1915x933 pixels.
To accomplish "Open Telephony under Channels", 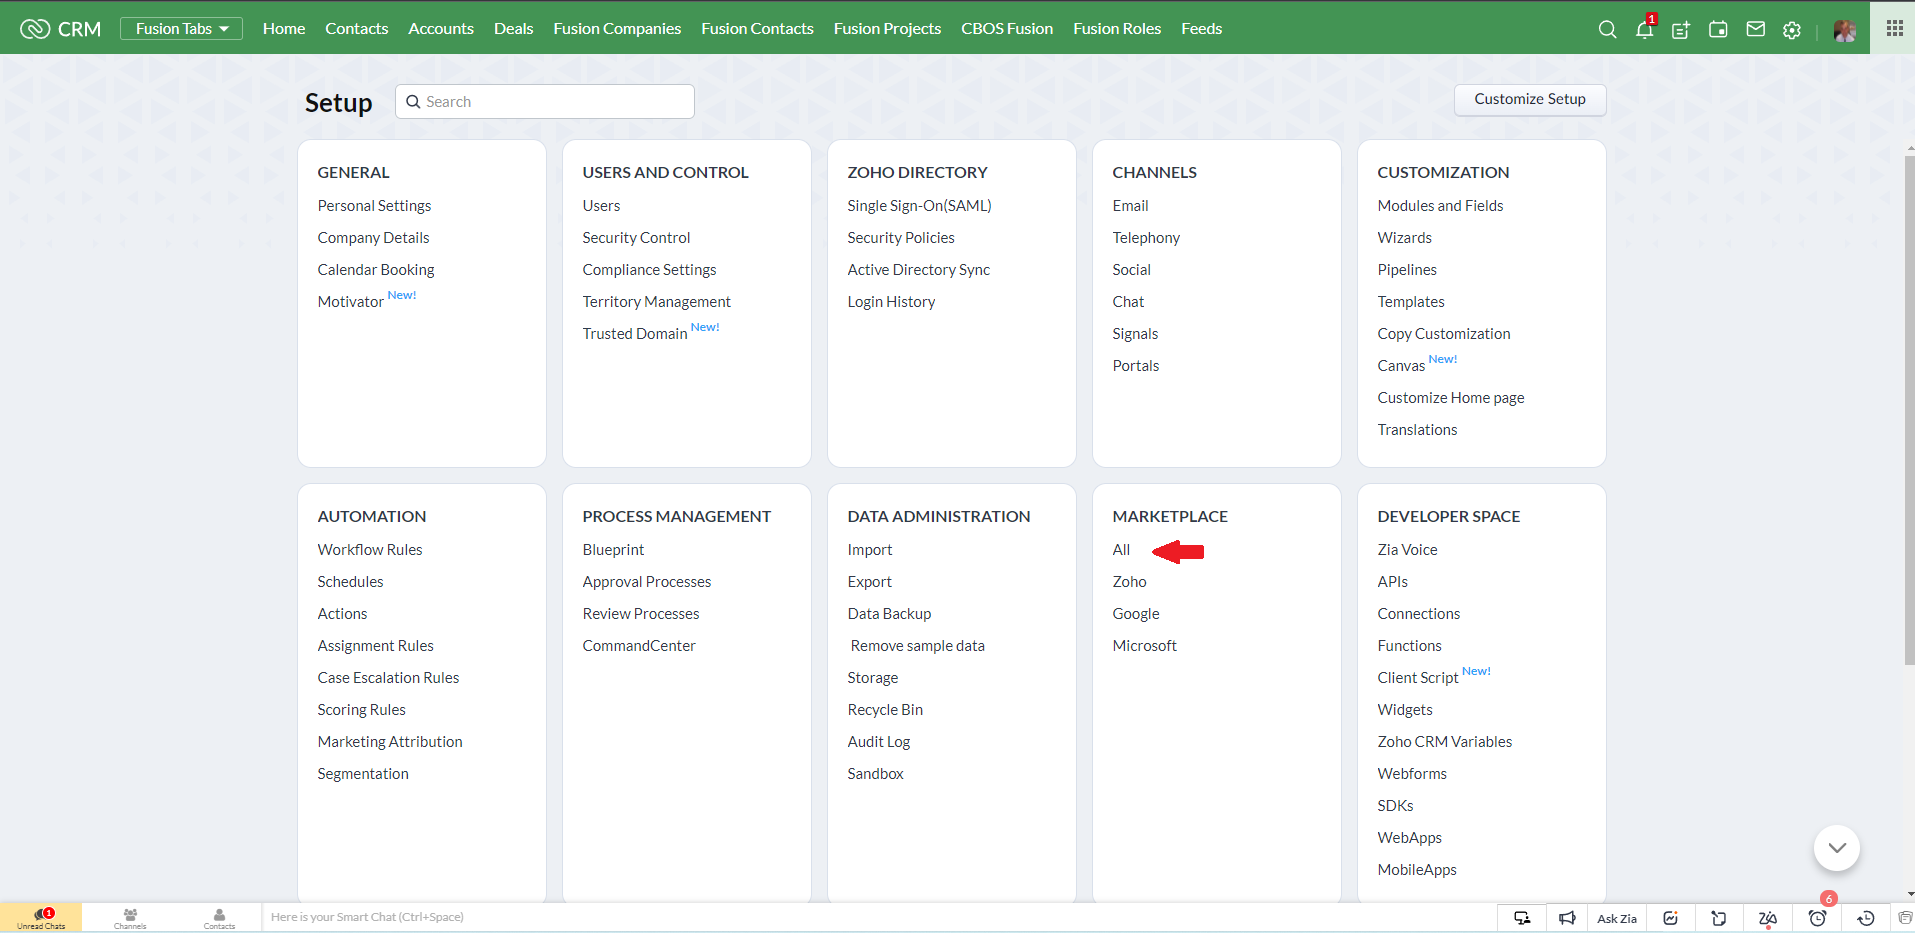I will click(1146, 238).
